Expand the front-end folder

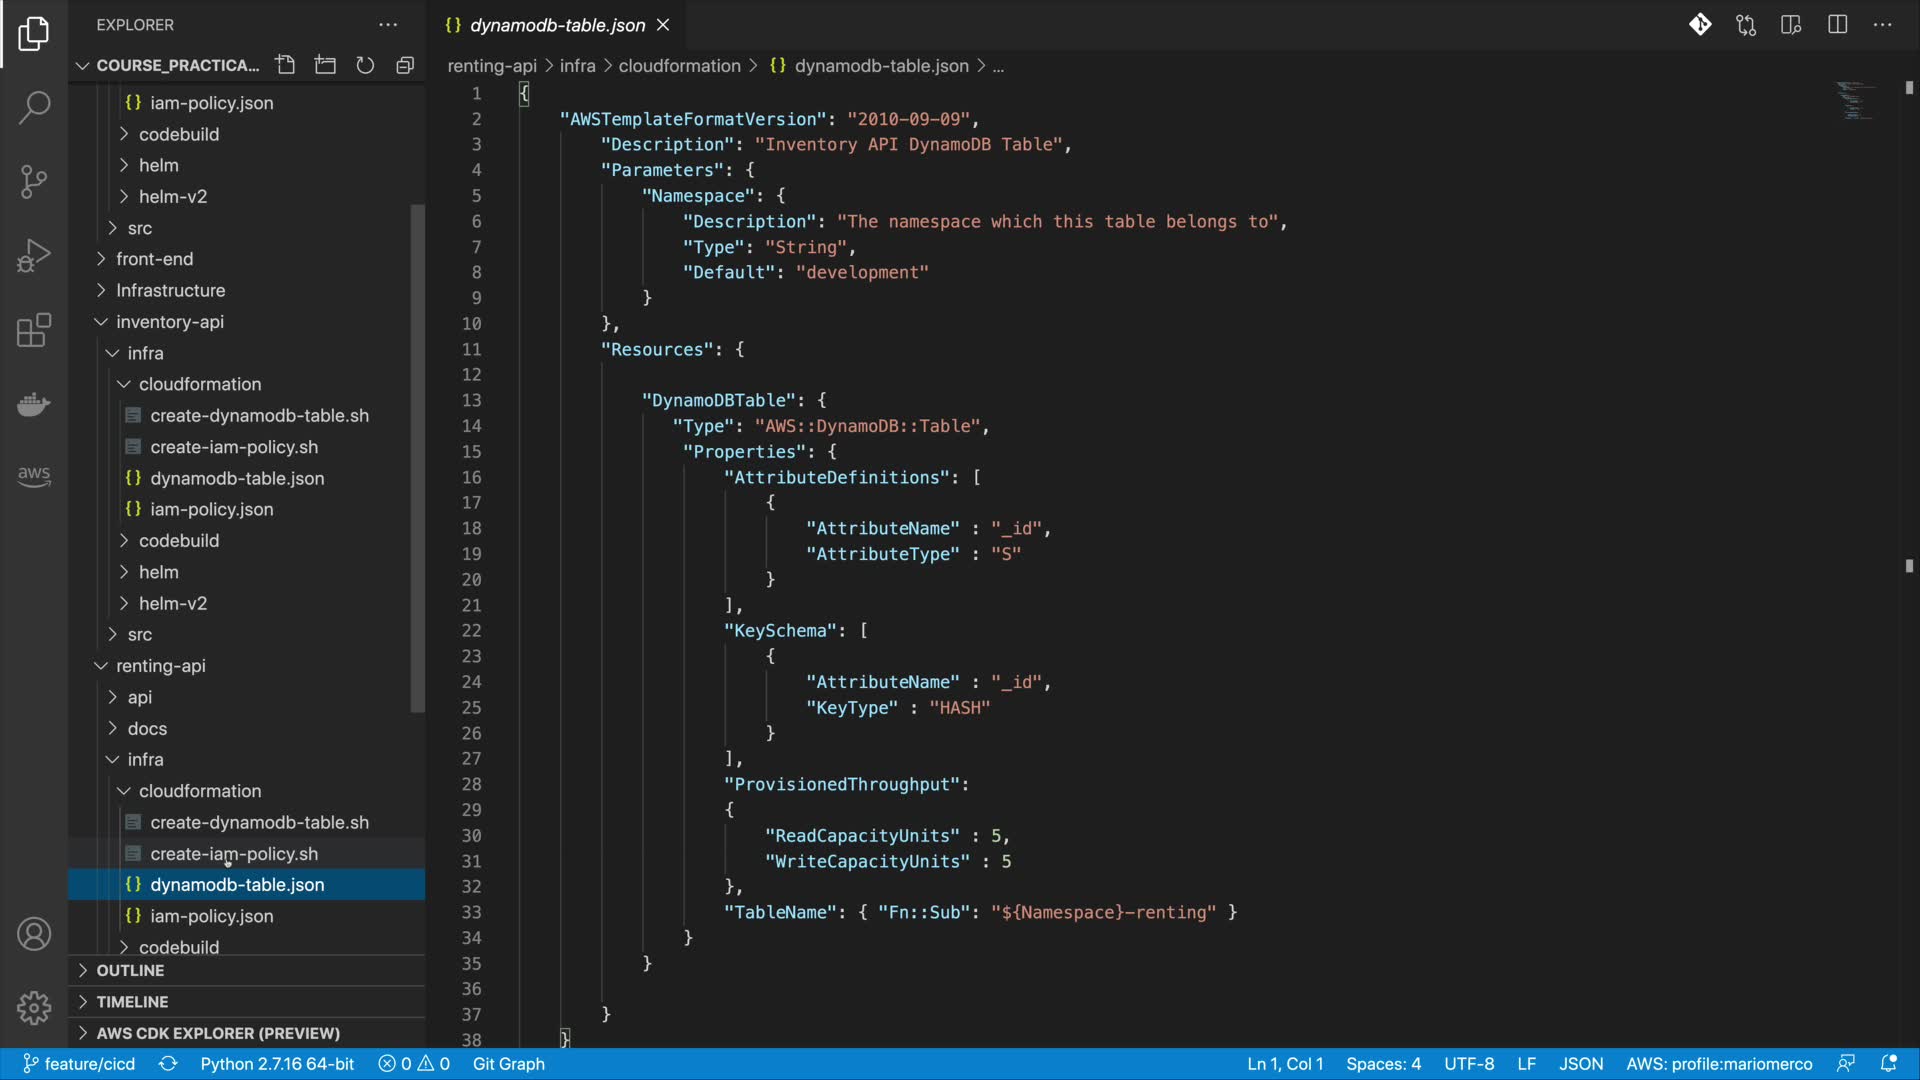pos(154,259)
